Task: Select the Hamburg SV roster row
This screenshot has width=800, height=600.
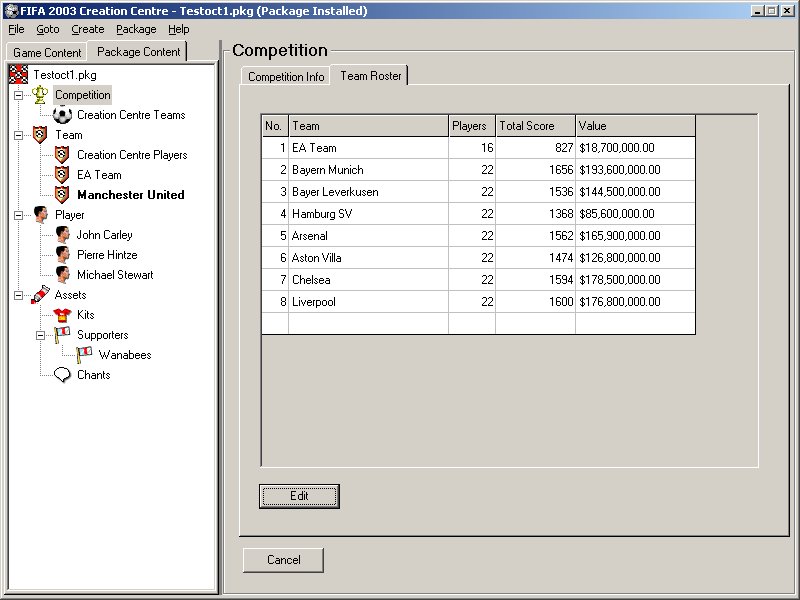Action: (479, 214)
